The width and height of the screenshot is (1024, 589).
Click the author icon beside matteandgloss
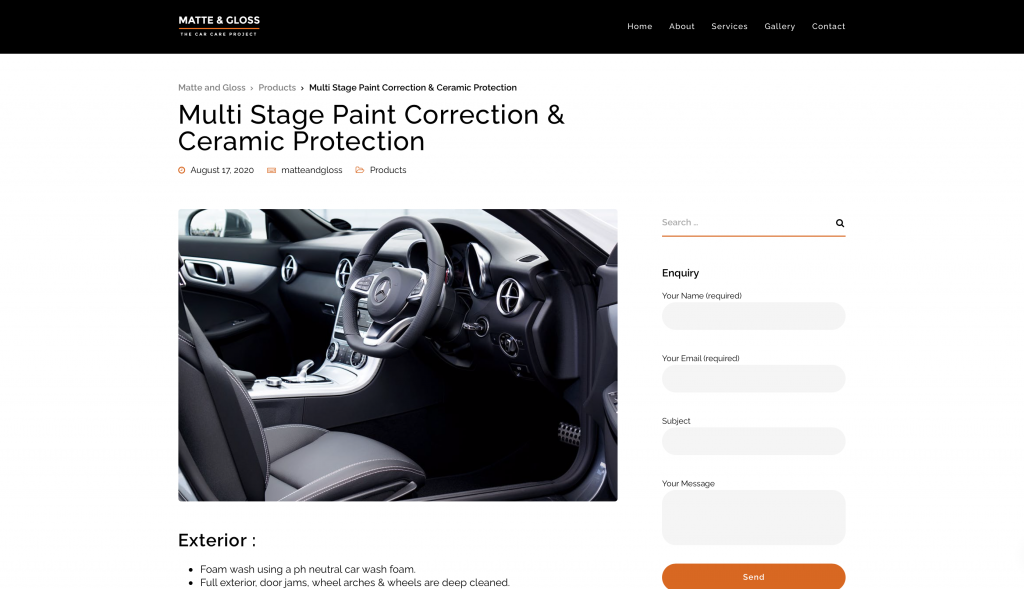tap(271, 170)
